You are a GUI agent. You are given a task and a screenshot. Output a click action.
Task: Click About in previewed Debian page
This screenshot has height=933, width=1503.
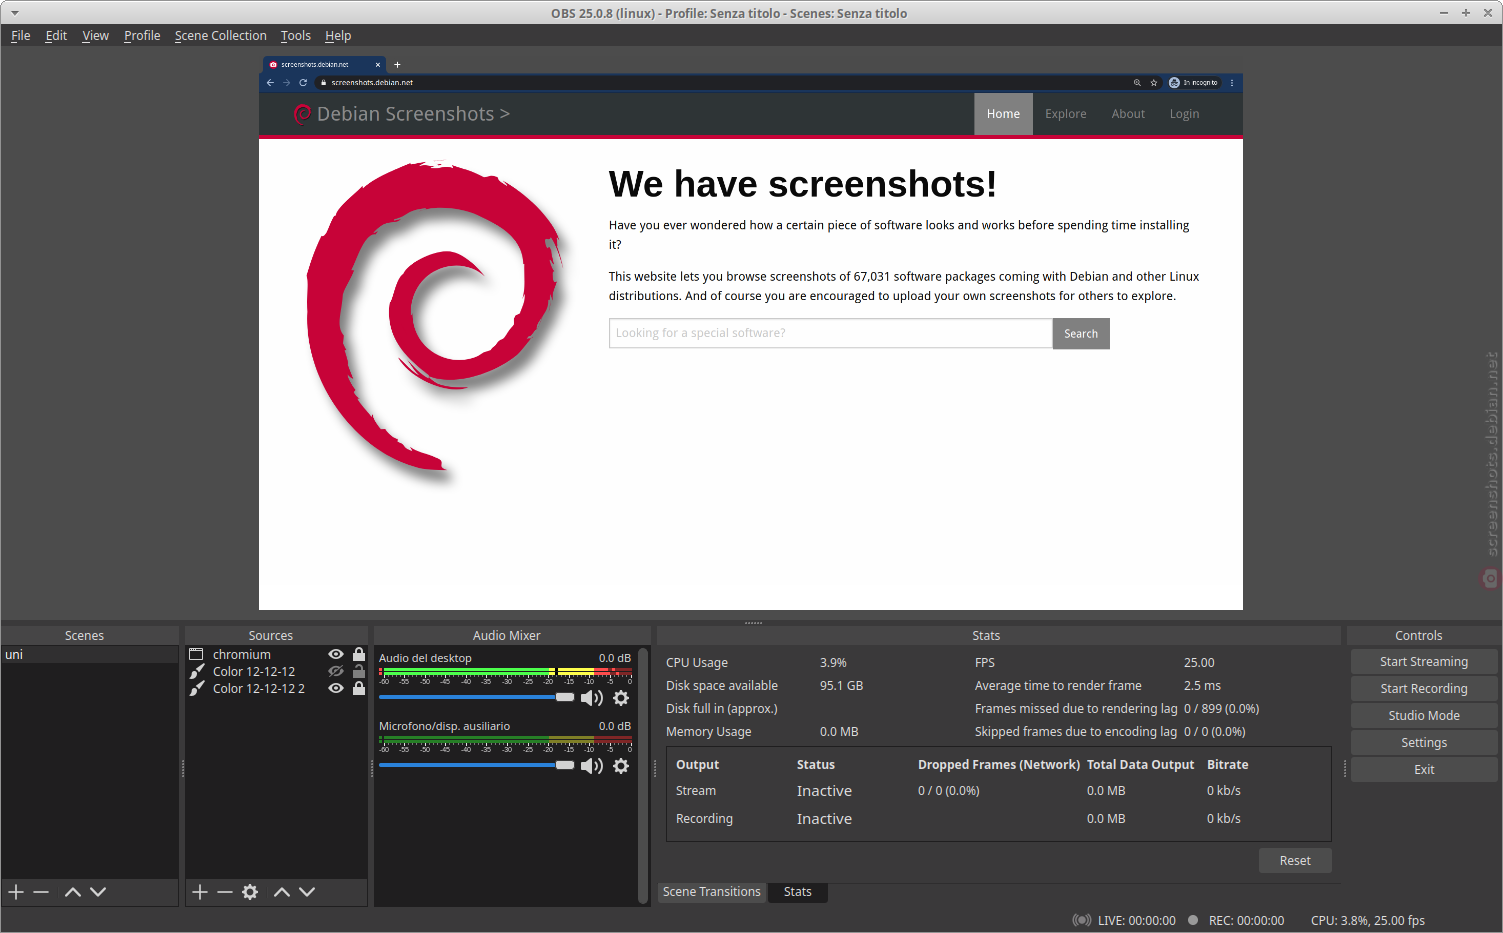point(1128,114)
